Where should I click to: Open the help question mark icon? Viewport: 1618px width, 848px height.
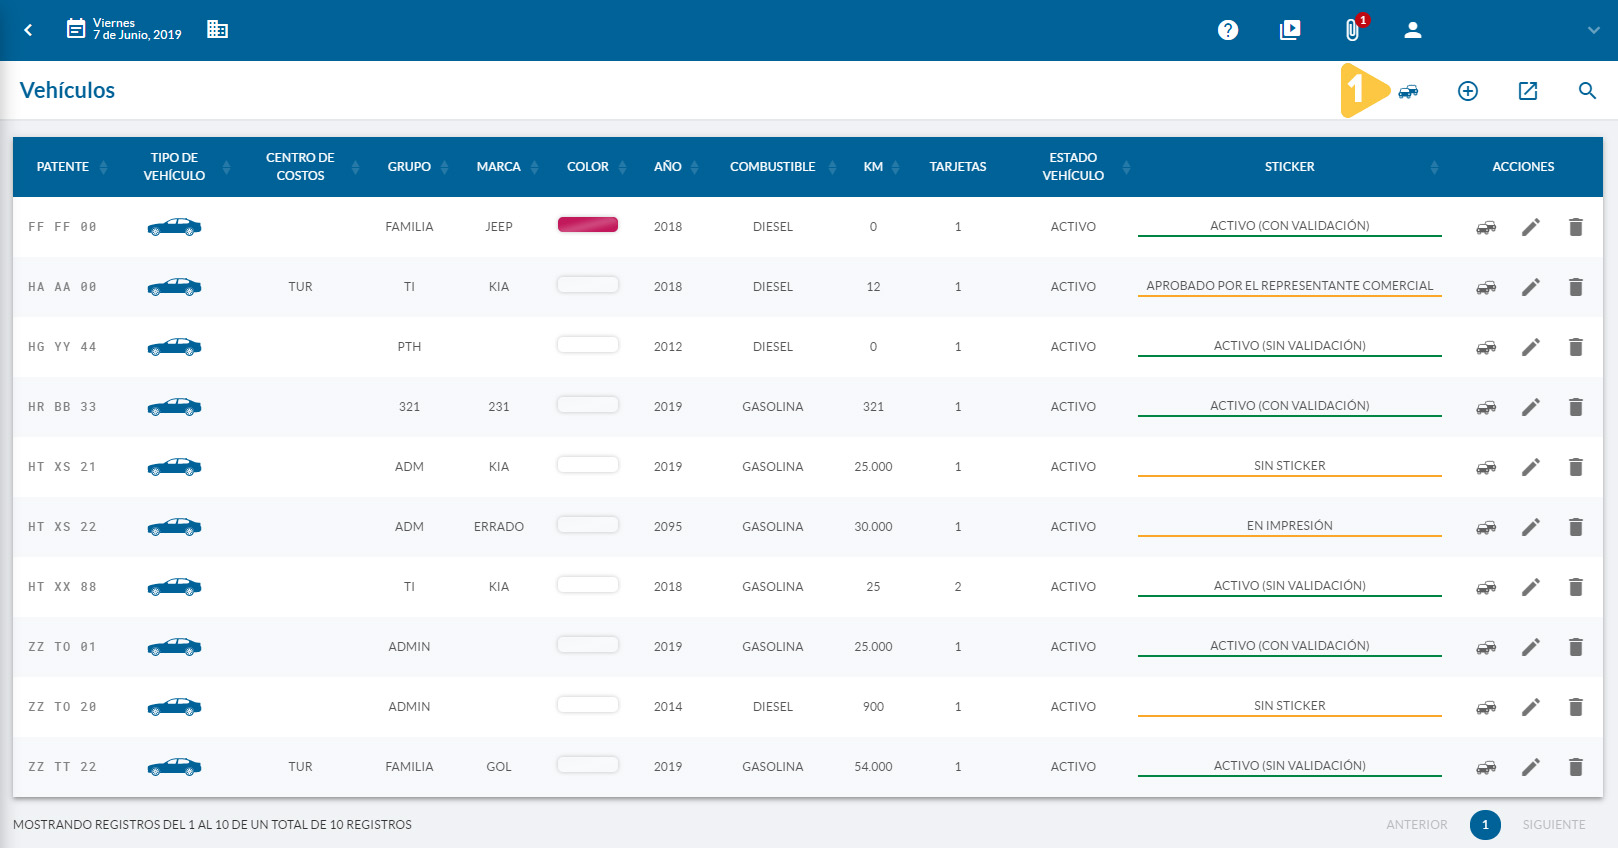(x=1228, y=30)
